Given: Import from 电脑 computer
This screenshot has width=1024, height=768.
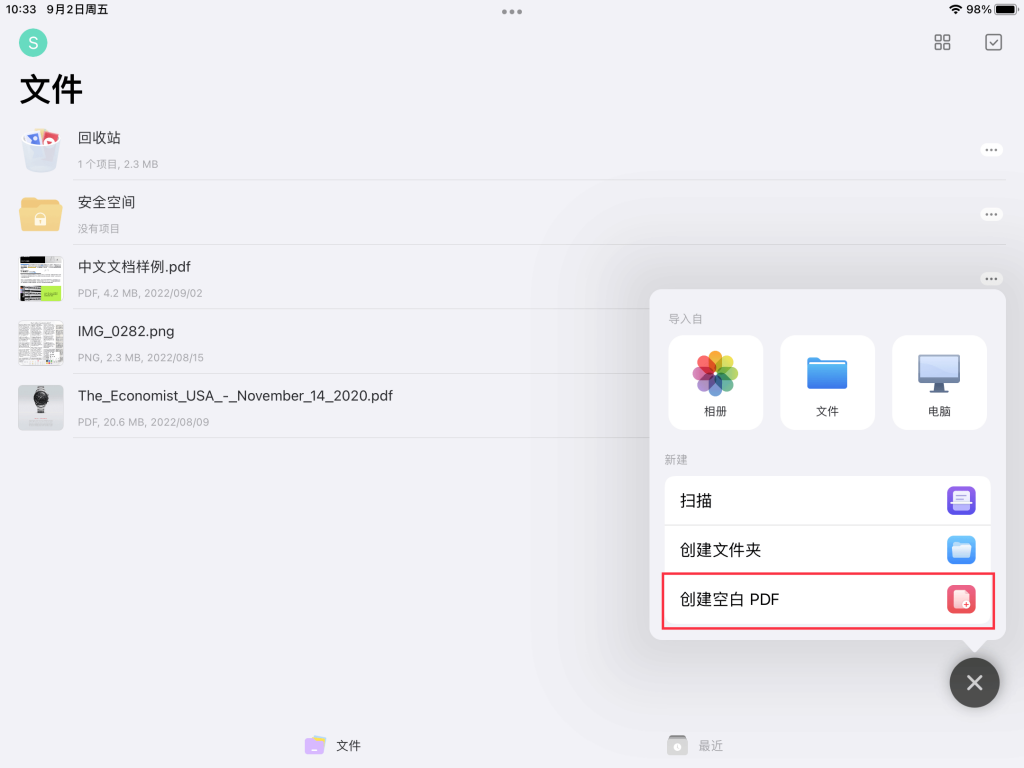Looking at the screenshot, I should (939, 382).
